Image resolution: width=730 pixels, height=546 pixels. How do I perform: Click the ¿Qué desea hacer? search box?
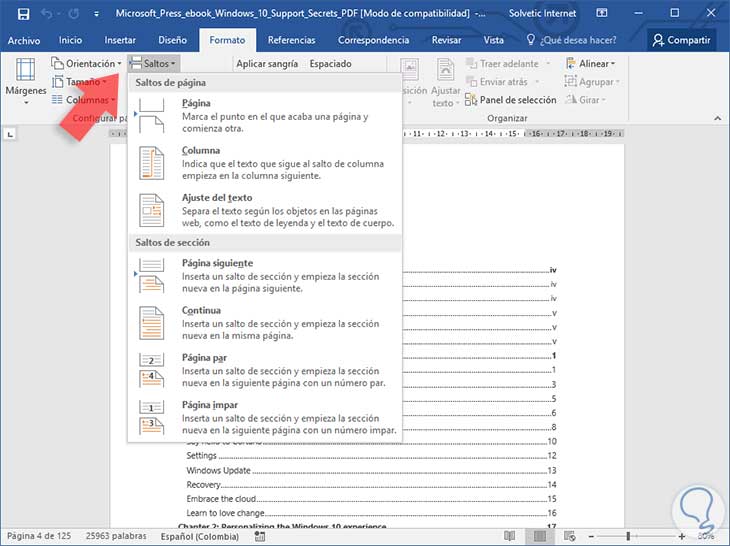pyautogui.click(x=571, y=40)
